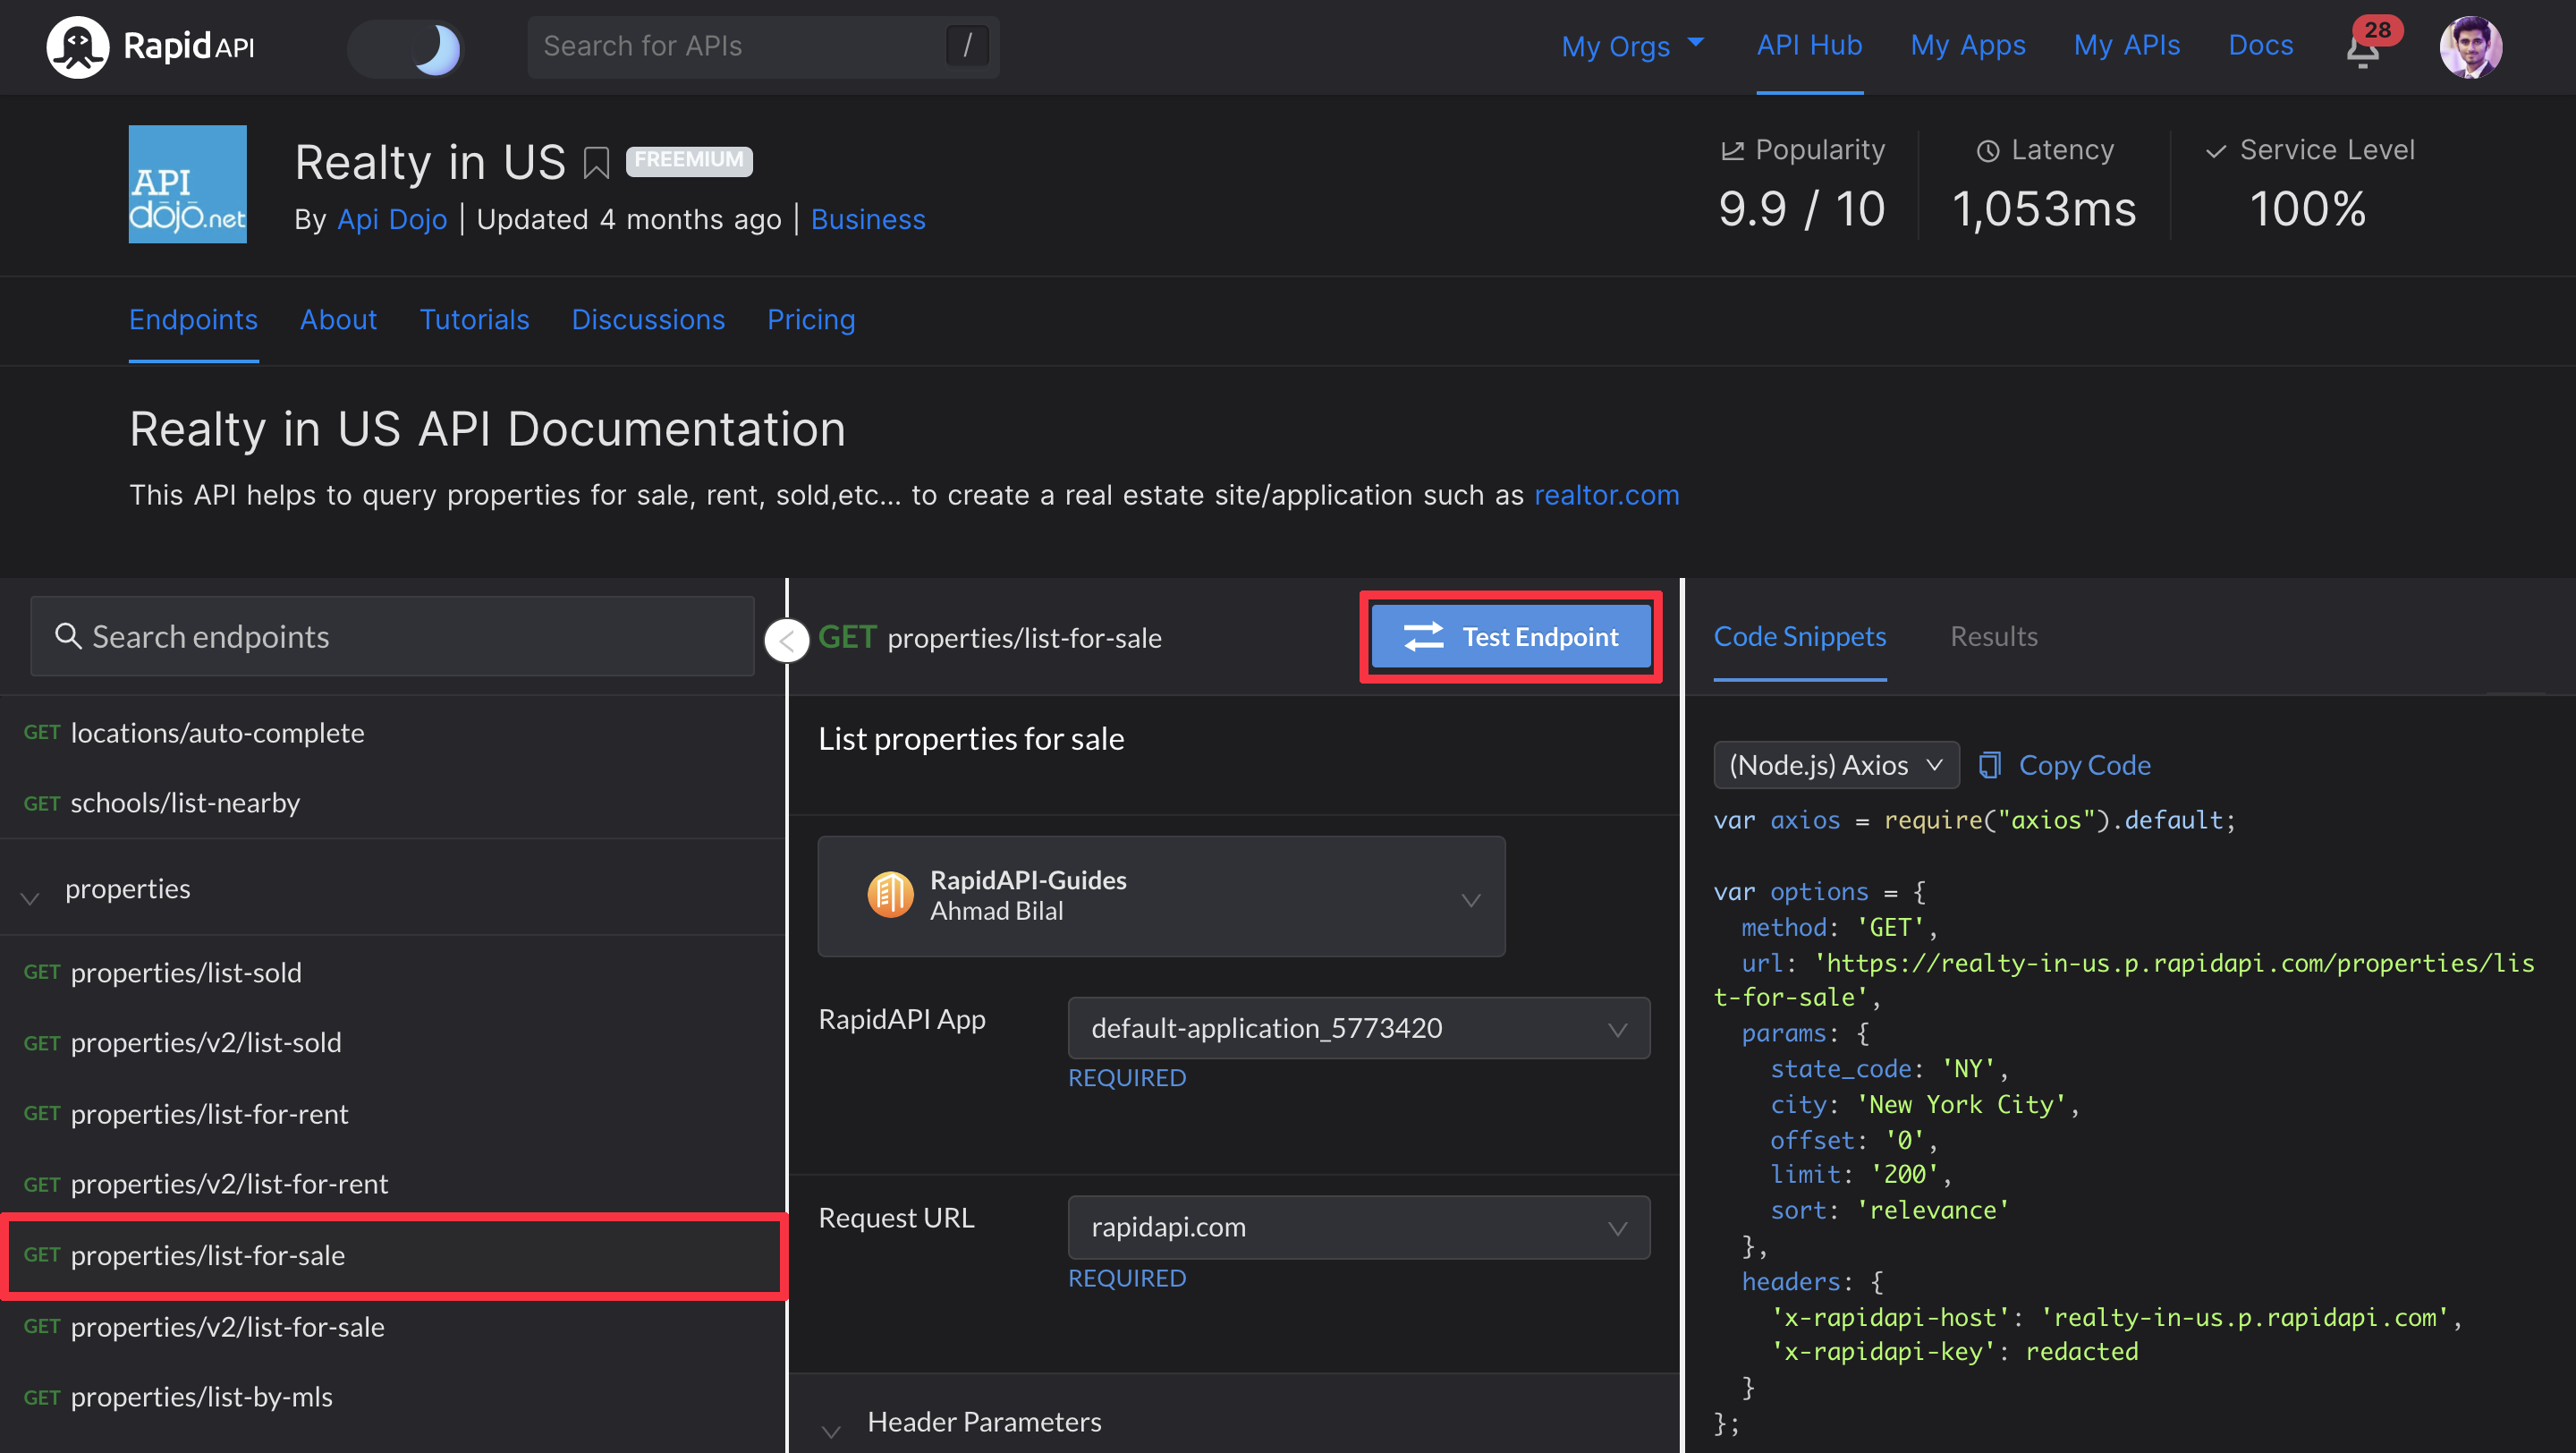Viewport: 2576px width, 1453px height.
Task: Click the RapidAPI-Guides organization icon
Action: [889, 895]
